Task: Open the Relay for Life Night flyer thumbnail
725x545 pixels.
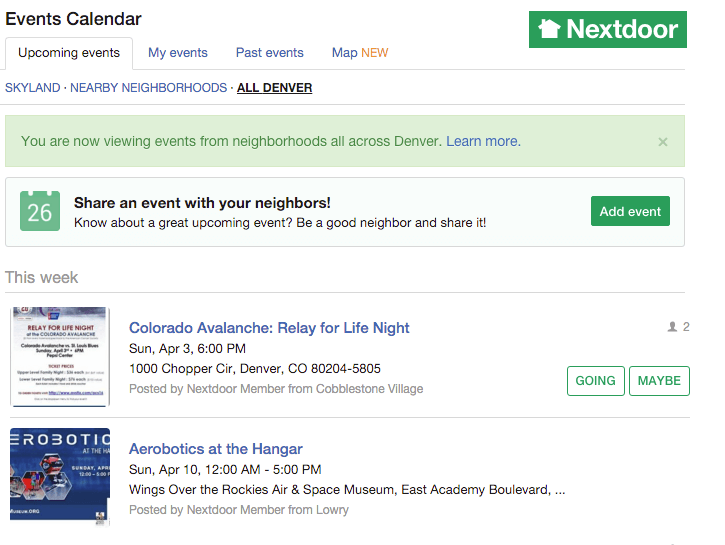Action: (x=60, y=356)
